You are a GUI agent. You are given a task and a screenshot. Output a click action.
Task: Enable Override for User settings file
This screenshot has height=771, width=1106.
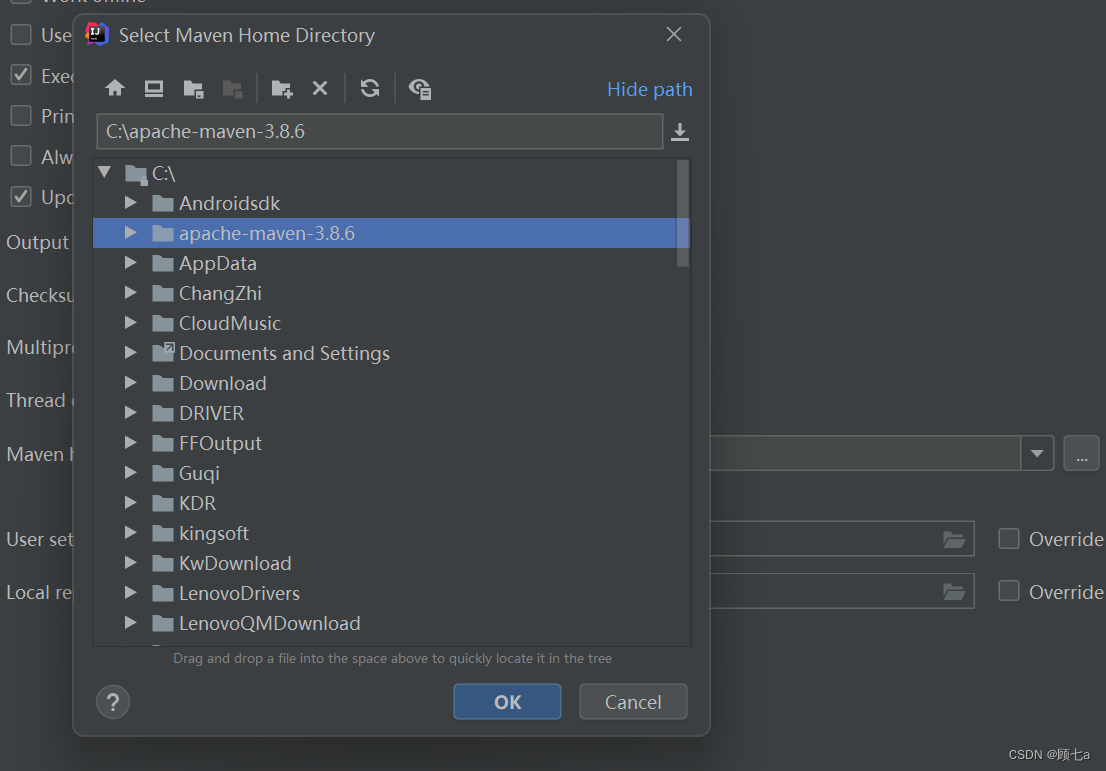(1009, 539)
